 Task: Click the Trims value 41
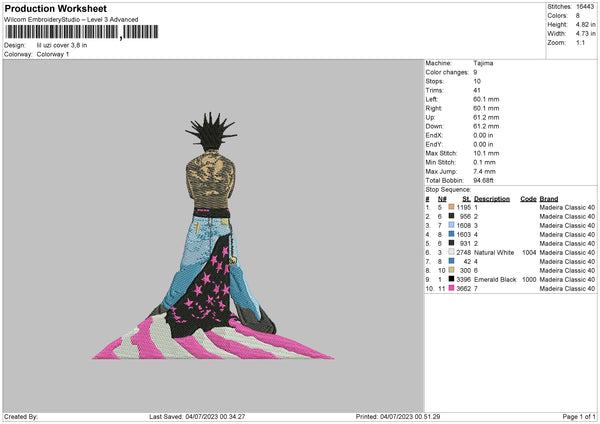(477, 91)
